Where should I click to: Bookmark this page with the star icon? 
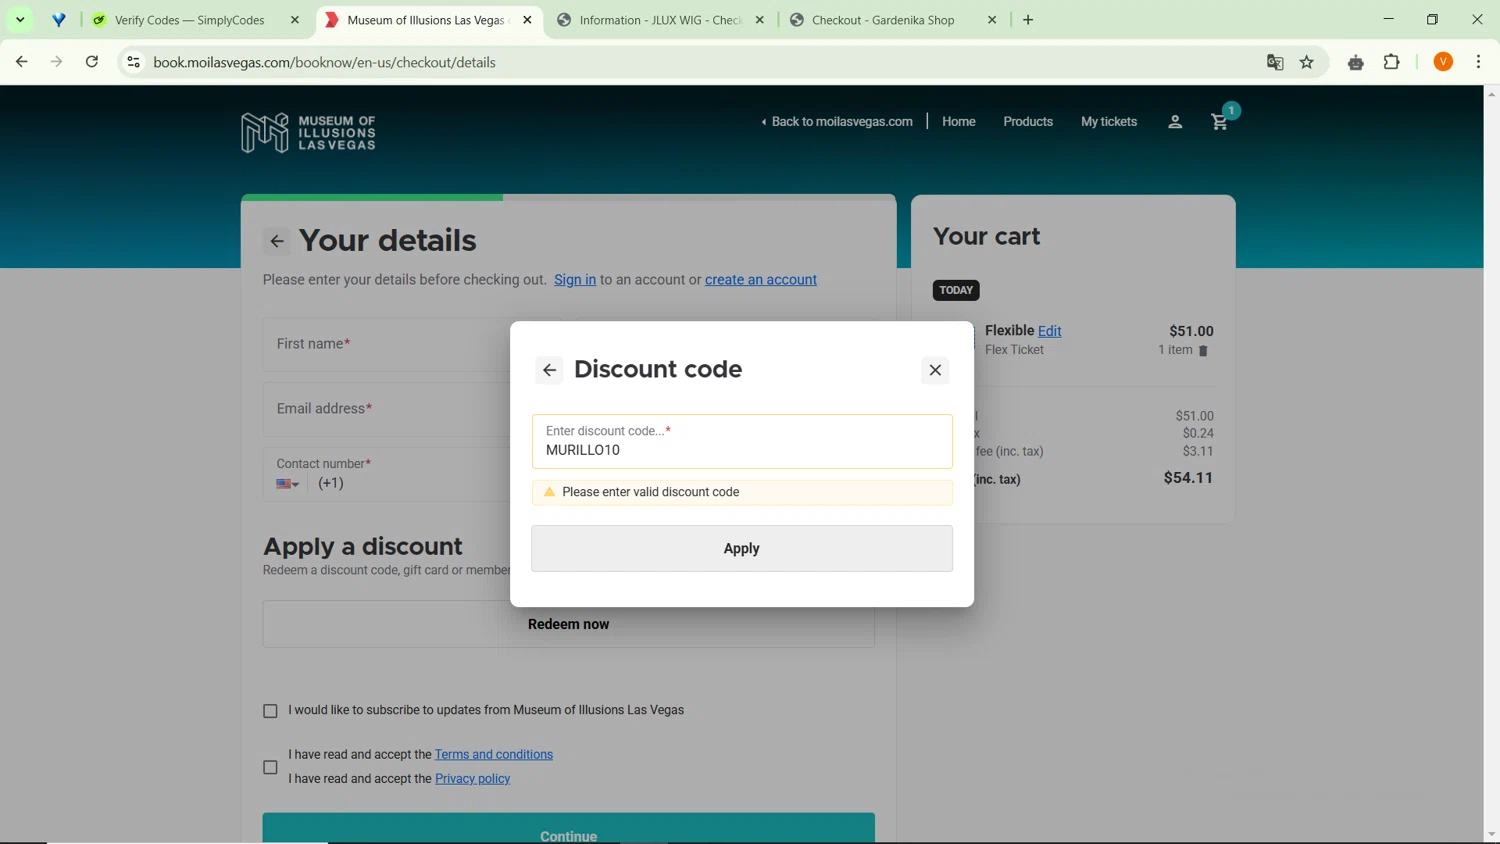pos(1307,62)
